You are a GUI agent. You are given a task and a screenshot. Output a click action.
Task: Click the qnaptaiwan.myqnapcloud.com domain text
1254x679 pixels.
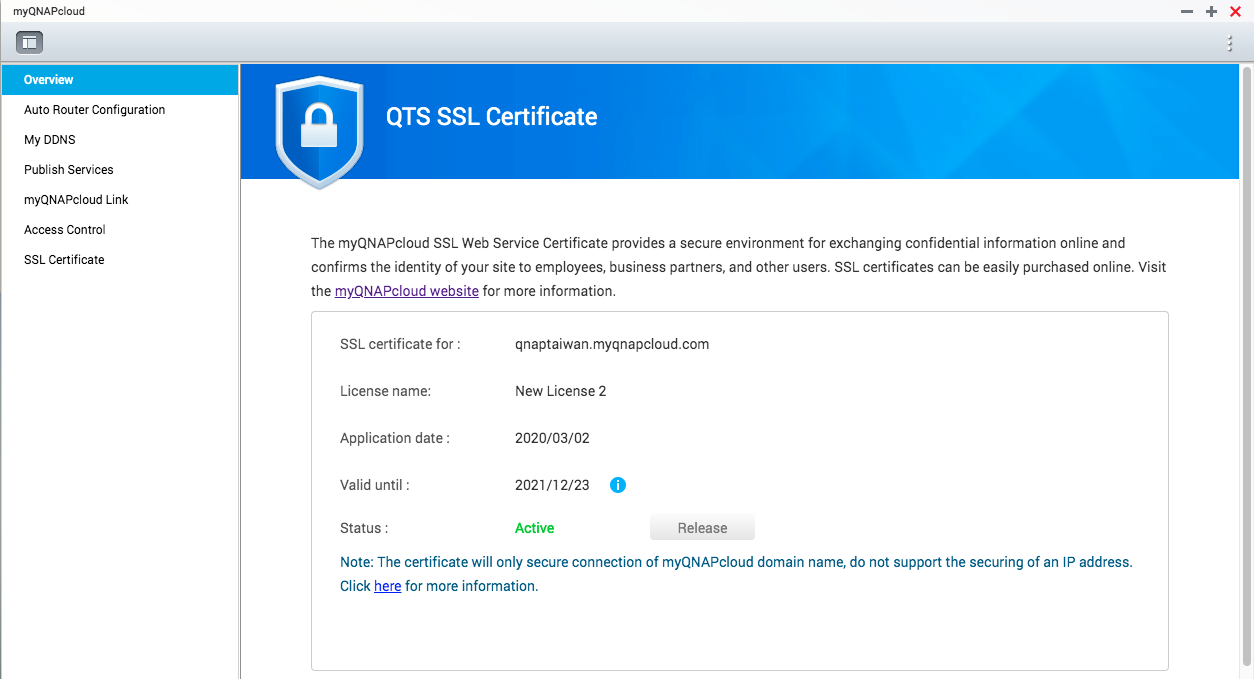[612, 344]
